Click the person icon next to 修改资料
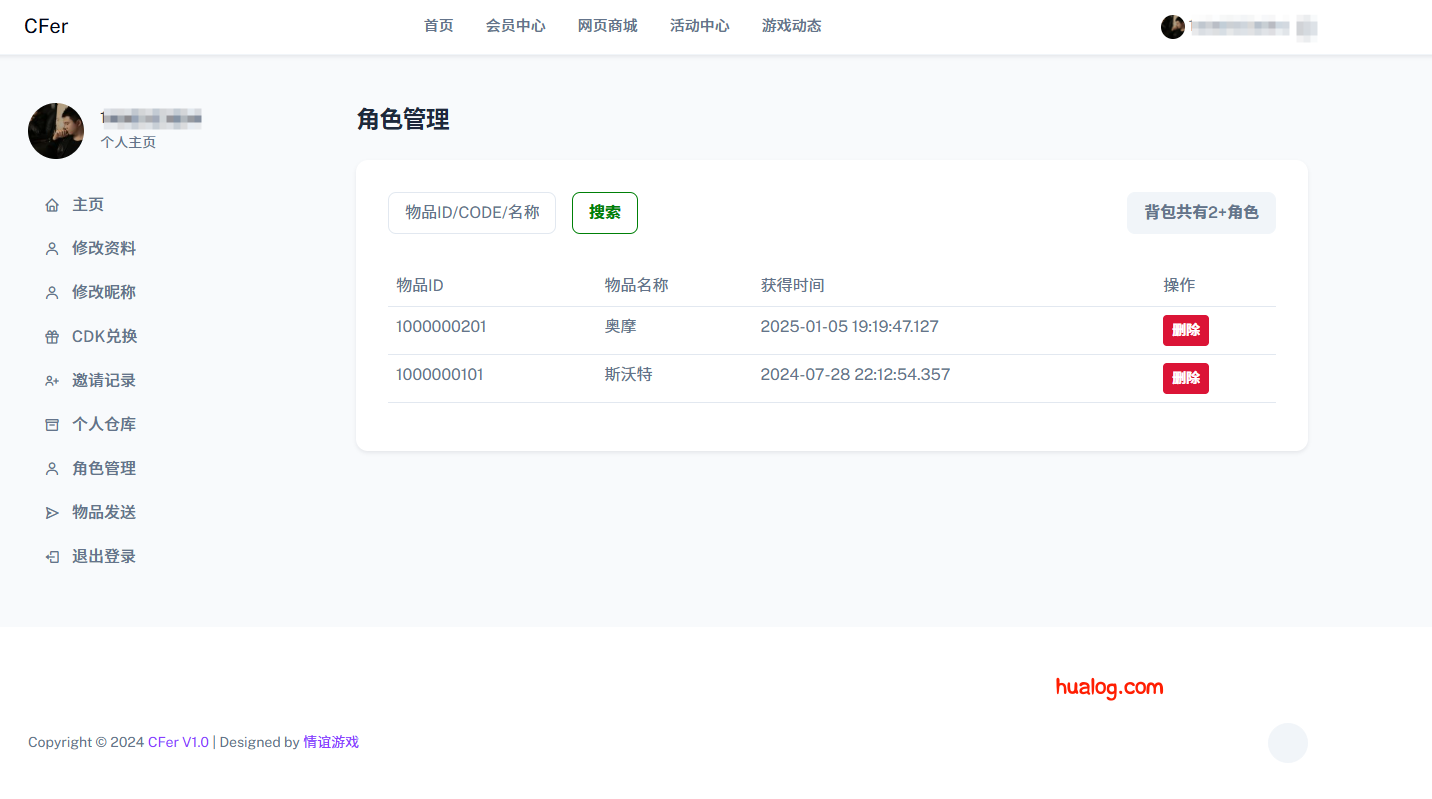 (52, 249)
